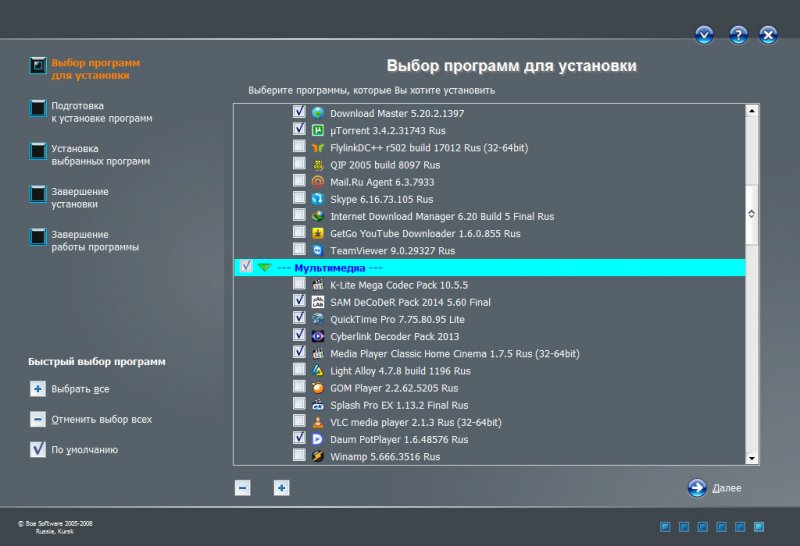800x546 pixels.
Task: Select Mail.Ru Agent 6.3.7933 row text
Action: (x=382, y=182)
